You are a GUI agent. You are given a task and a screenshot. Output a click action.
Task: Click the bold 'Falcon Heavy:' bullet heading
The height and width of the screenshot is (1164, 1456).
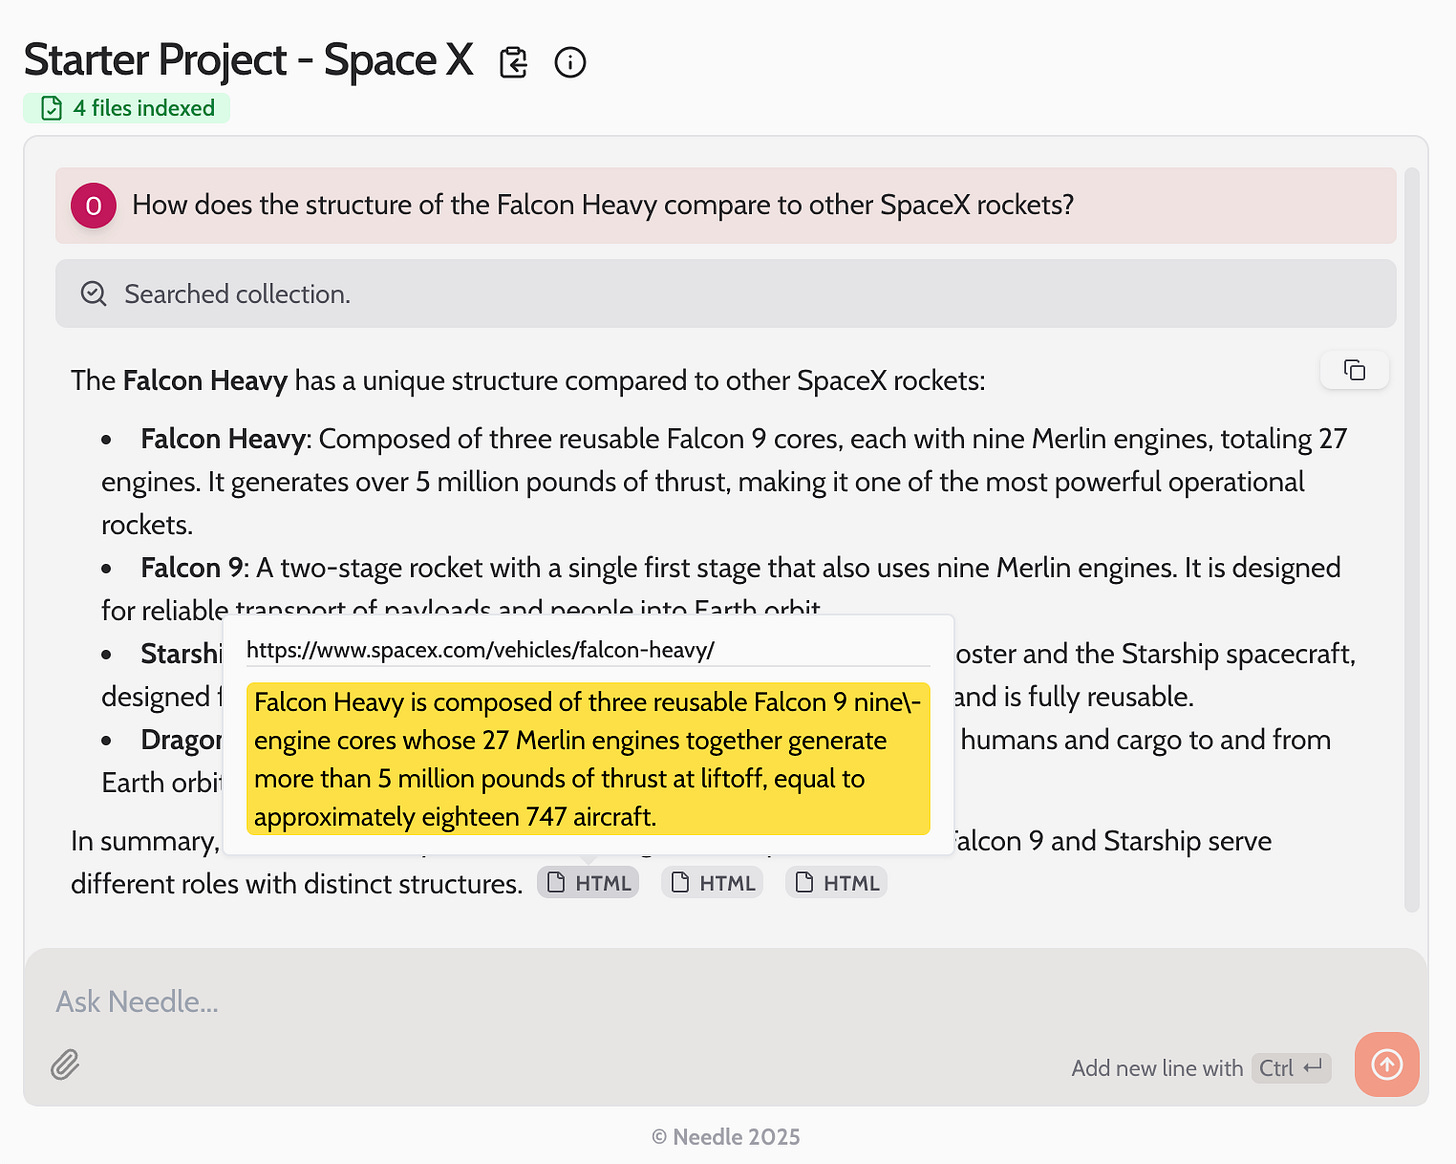226,439
